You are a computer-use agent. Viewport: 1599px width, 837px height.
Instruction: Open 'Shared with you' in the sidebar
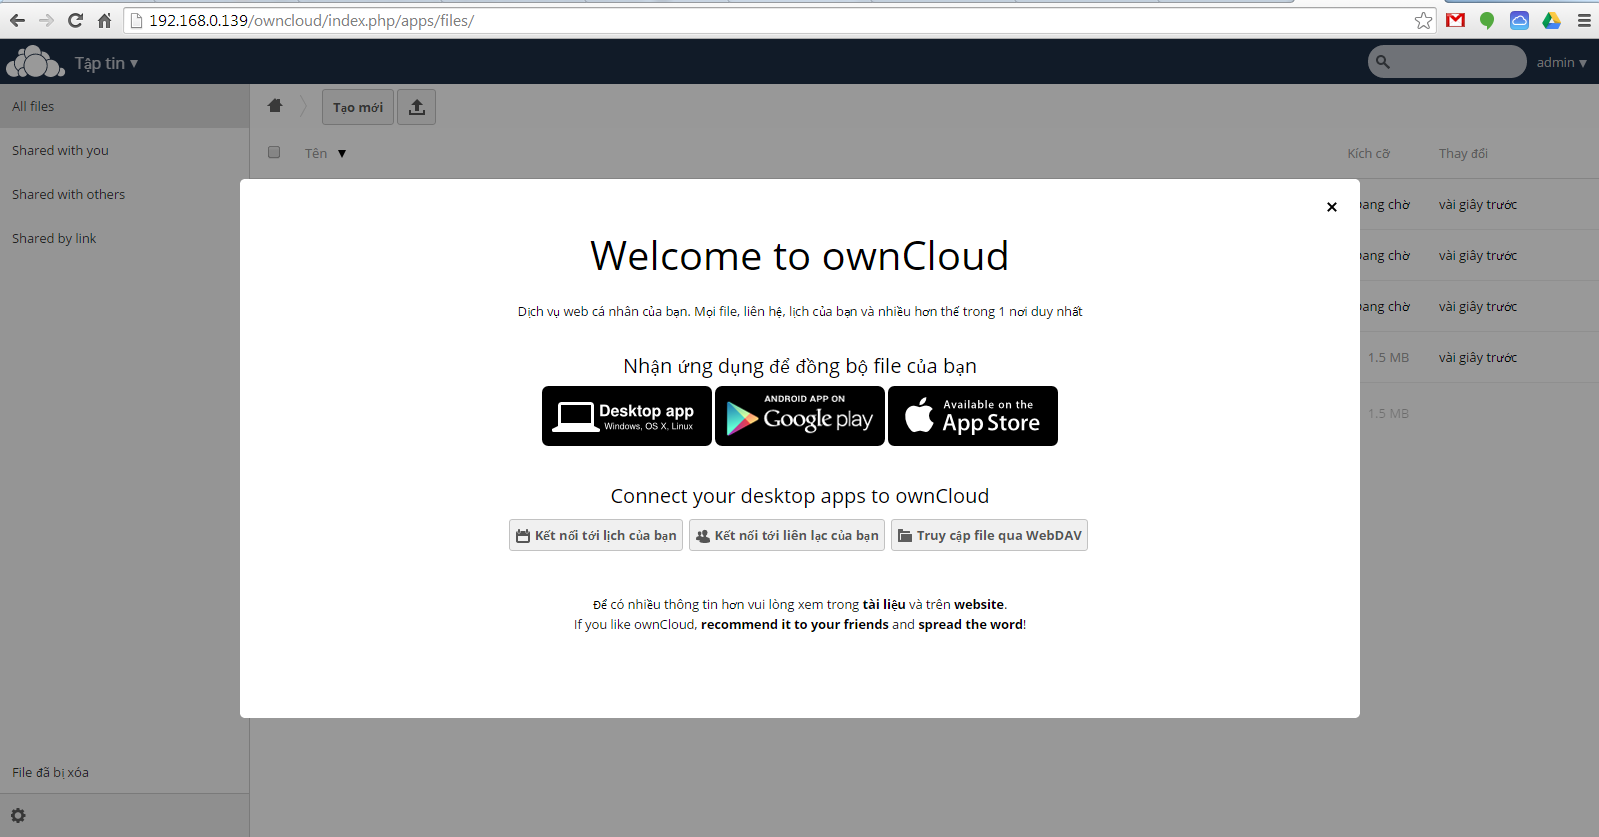[x=124, y=150]
